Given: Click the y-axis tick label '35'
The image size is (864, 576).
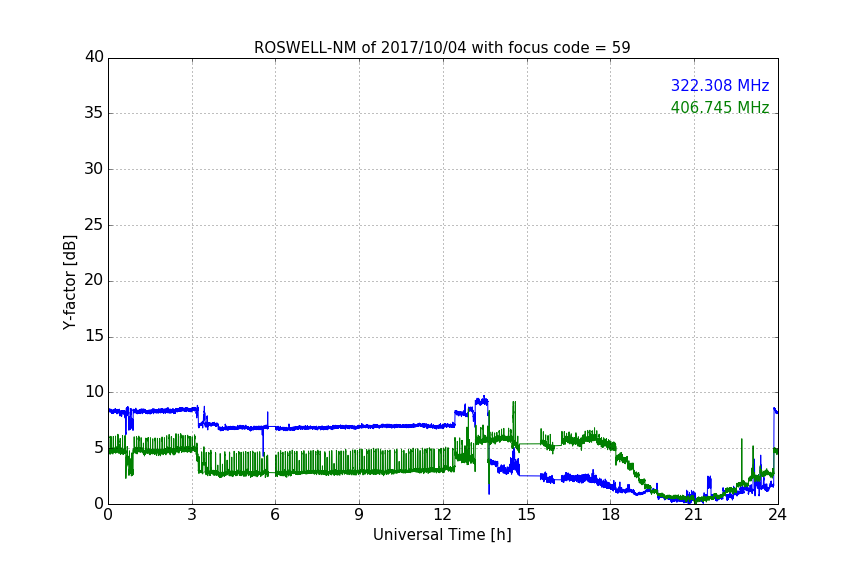Looking at the screenshot, I should (94, 113).
